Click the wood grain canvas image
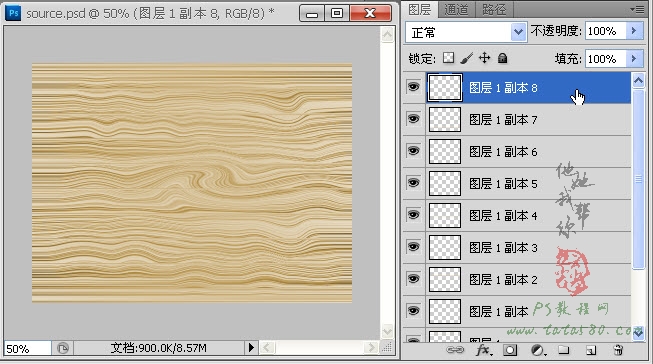Viewport: 653px width, 364px height. point(192,182)
